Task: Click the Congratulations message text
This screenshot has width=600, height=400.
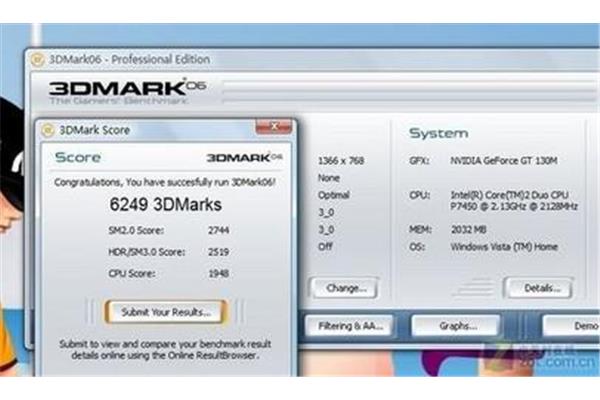Action: tap(165, 182)
